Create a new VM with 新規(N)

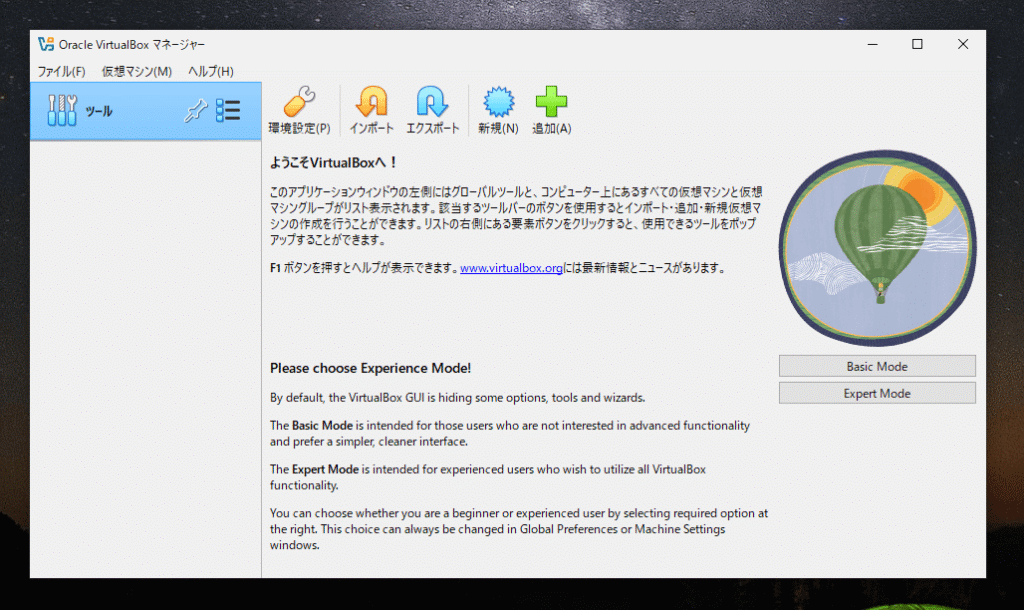[x=498, y=110]
